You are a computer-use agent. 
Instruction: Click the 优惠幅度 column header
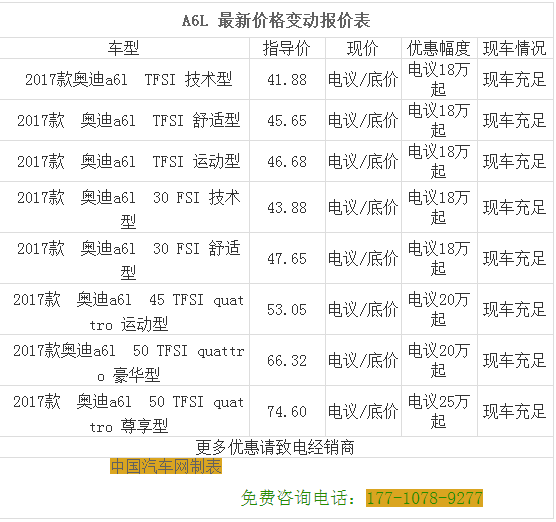click(x=439, y=48)
